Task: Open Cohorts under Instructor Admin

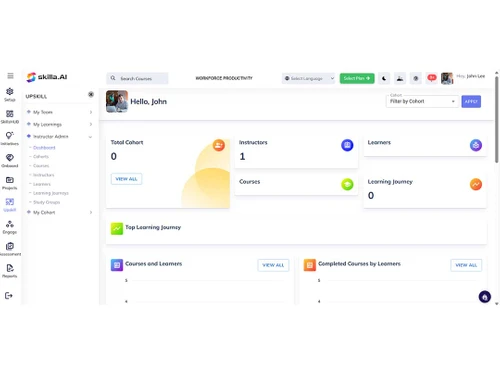Action: (x=41, y=157)
